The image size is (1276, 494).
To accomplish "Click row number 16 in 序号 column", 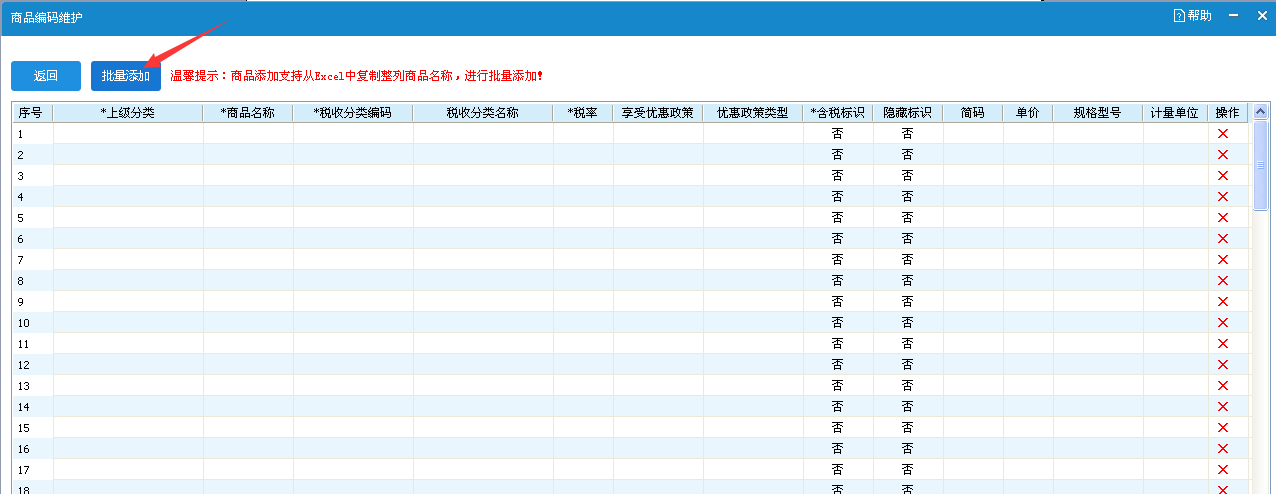I will pyautogui.click(x=32, y=449).
